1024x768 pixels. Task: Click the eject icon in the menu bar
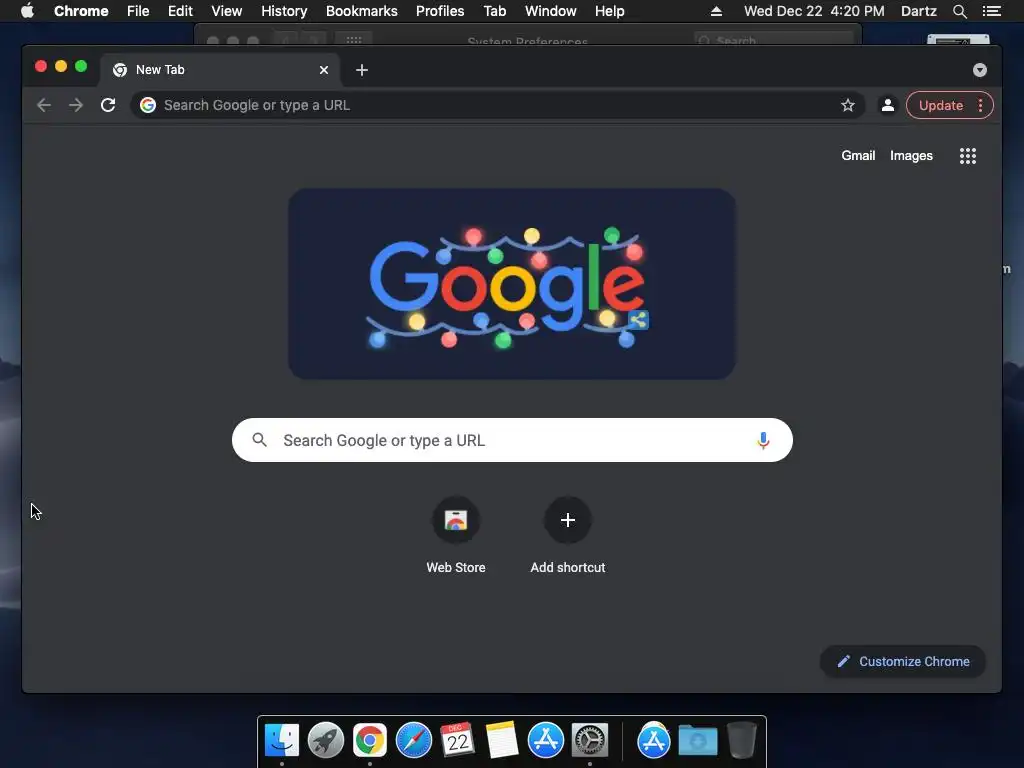click(716, 11)
